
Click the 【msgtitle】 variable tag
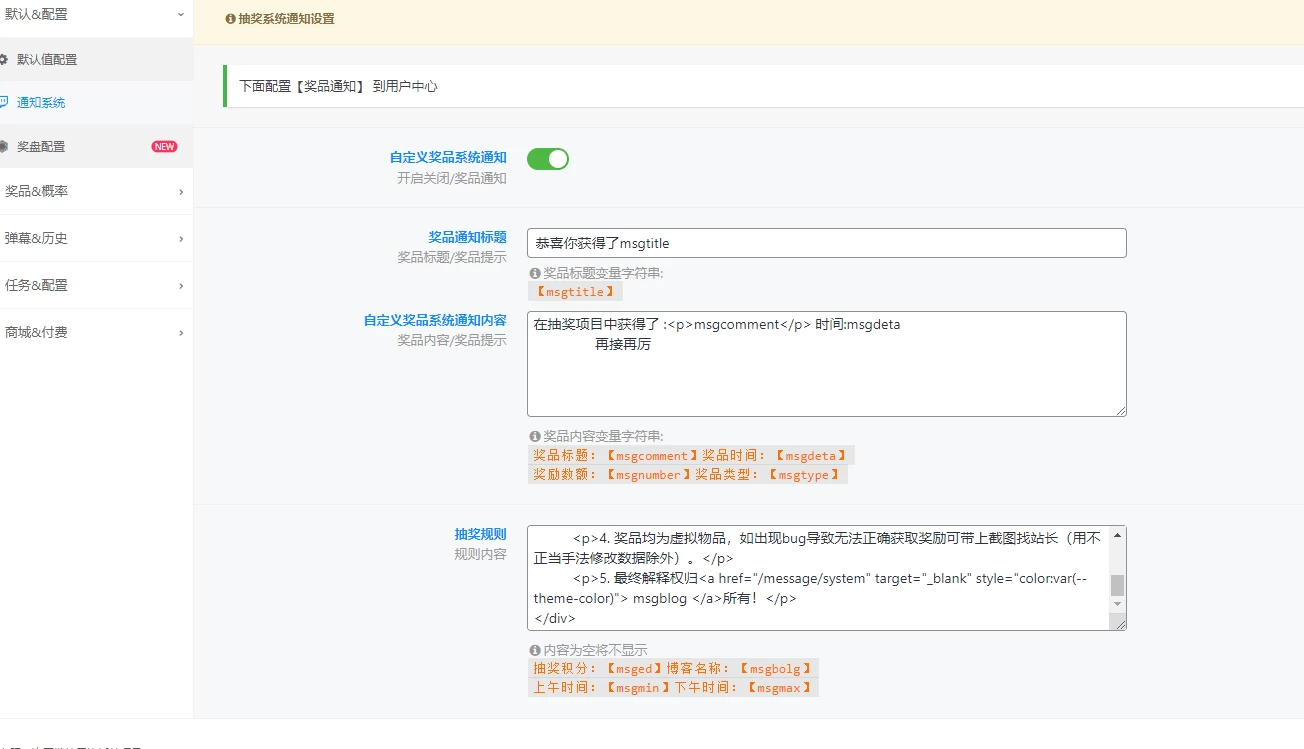tap(575, 291)
